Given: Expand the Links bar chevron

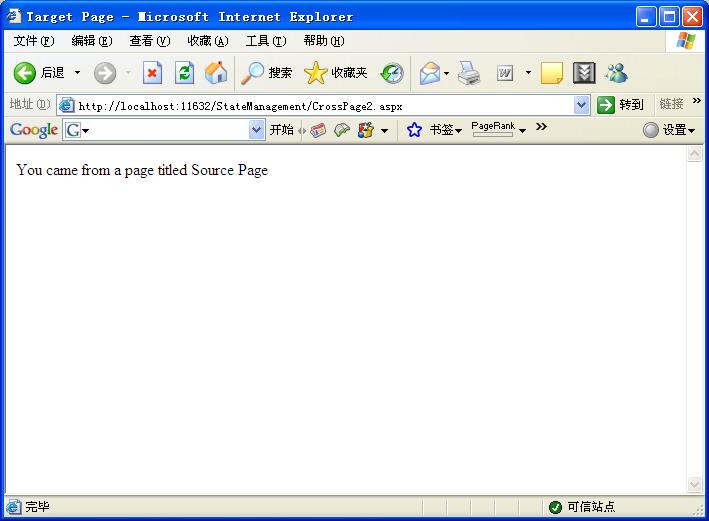Looking at the screenshot, I should 696,100.
